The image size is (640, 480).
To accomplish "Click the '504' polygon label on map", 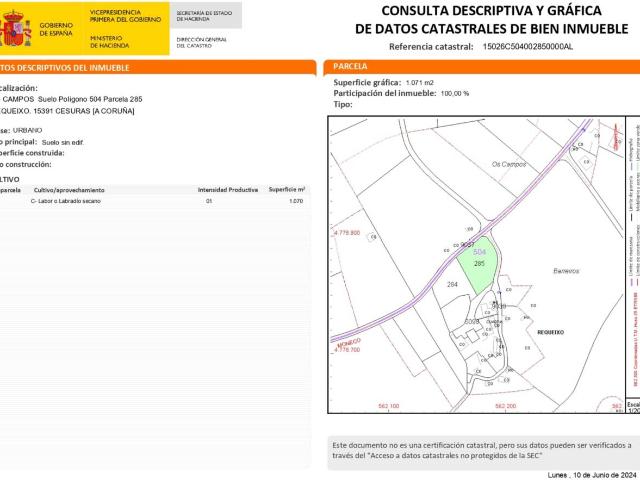I will 480,252.
